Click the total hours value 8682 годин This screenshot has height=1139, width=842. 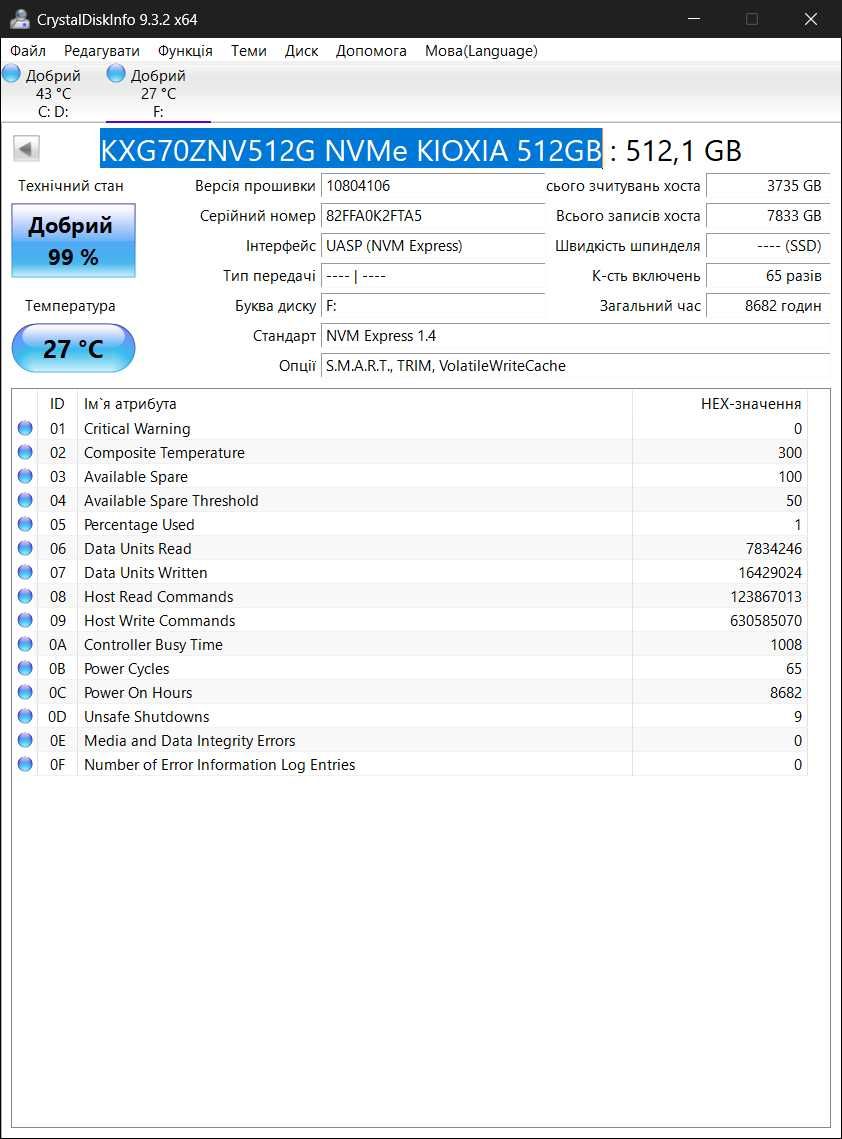(x=768, y=306)
